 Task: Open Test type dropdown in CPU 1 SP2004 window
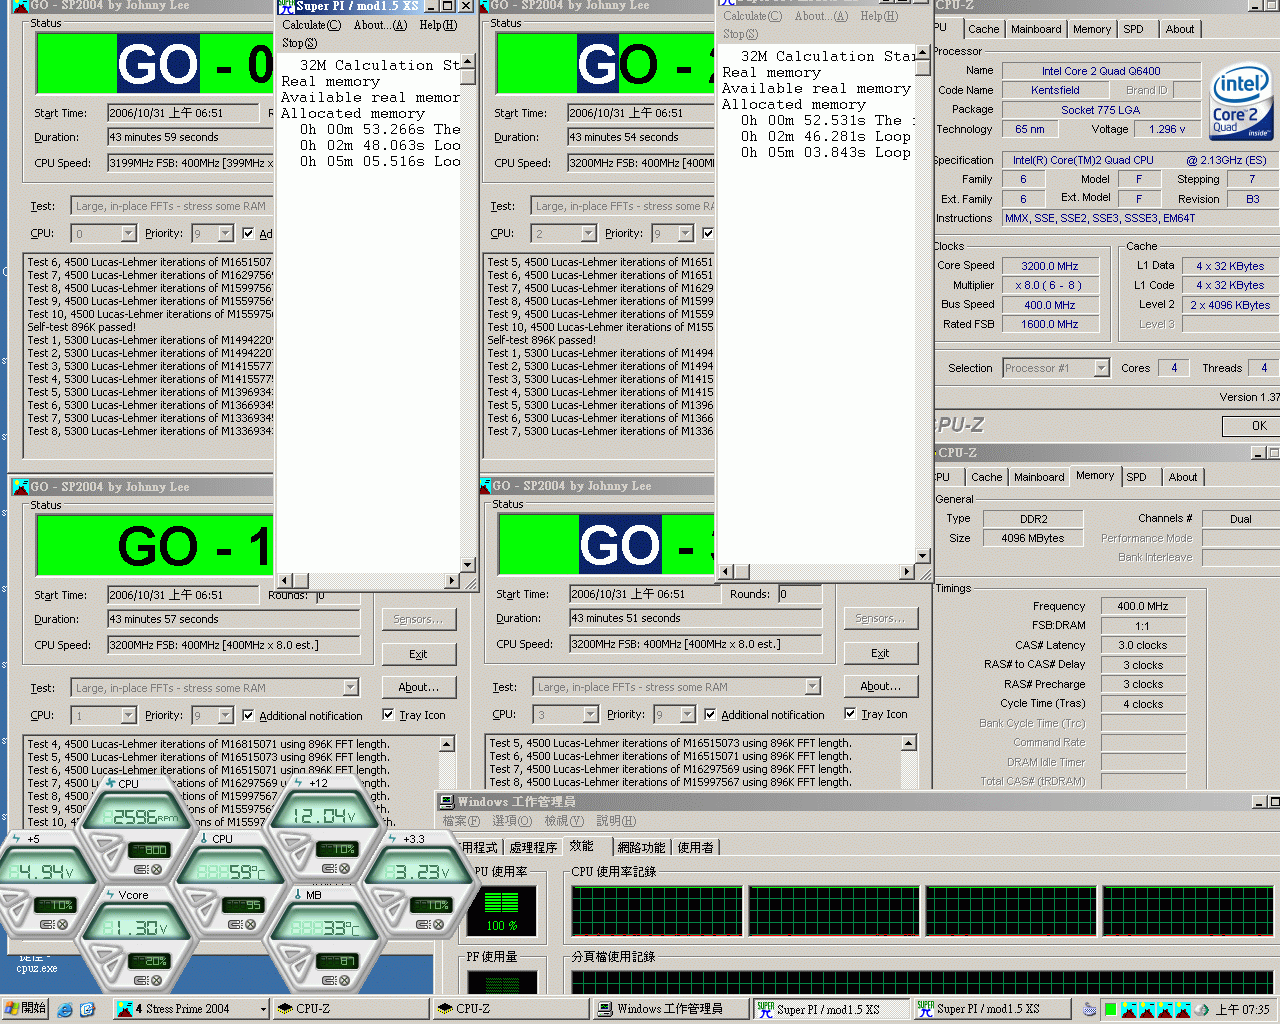pyautogui.click(x=350, y=687)
